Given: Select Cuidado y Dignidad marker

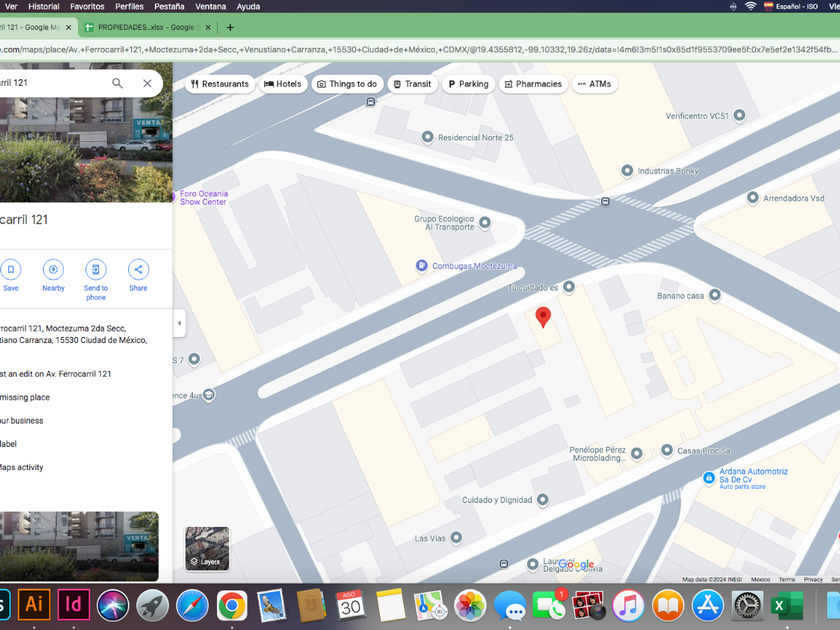Looking at the screenshot, I should pos(542,499).
